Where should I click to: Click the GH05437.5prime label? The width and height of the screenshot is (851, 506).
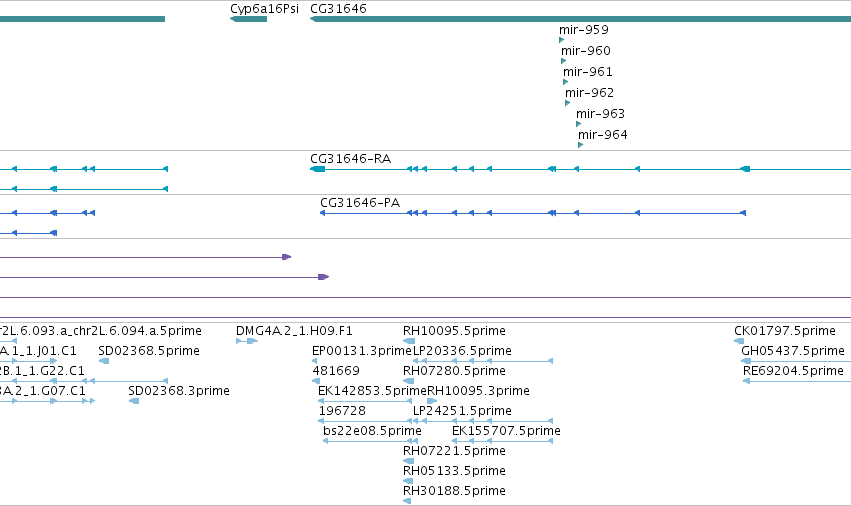793,351
